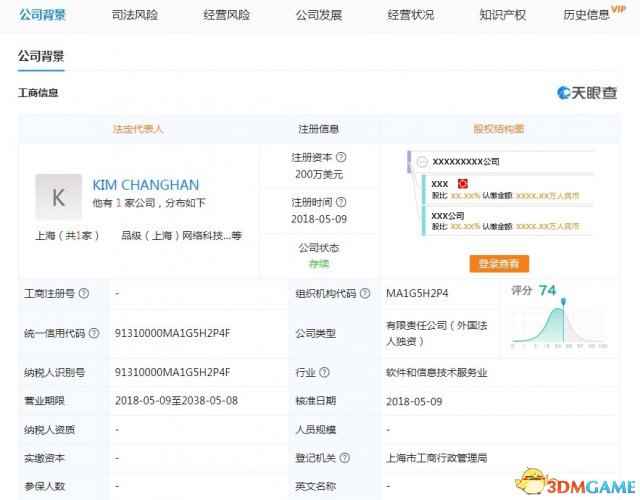Click the orange 登录查看 button
This screenshot has height=500, width=640.
(x=499, y=263)
